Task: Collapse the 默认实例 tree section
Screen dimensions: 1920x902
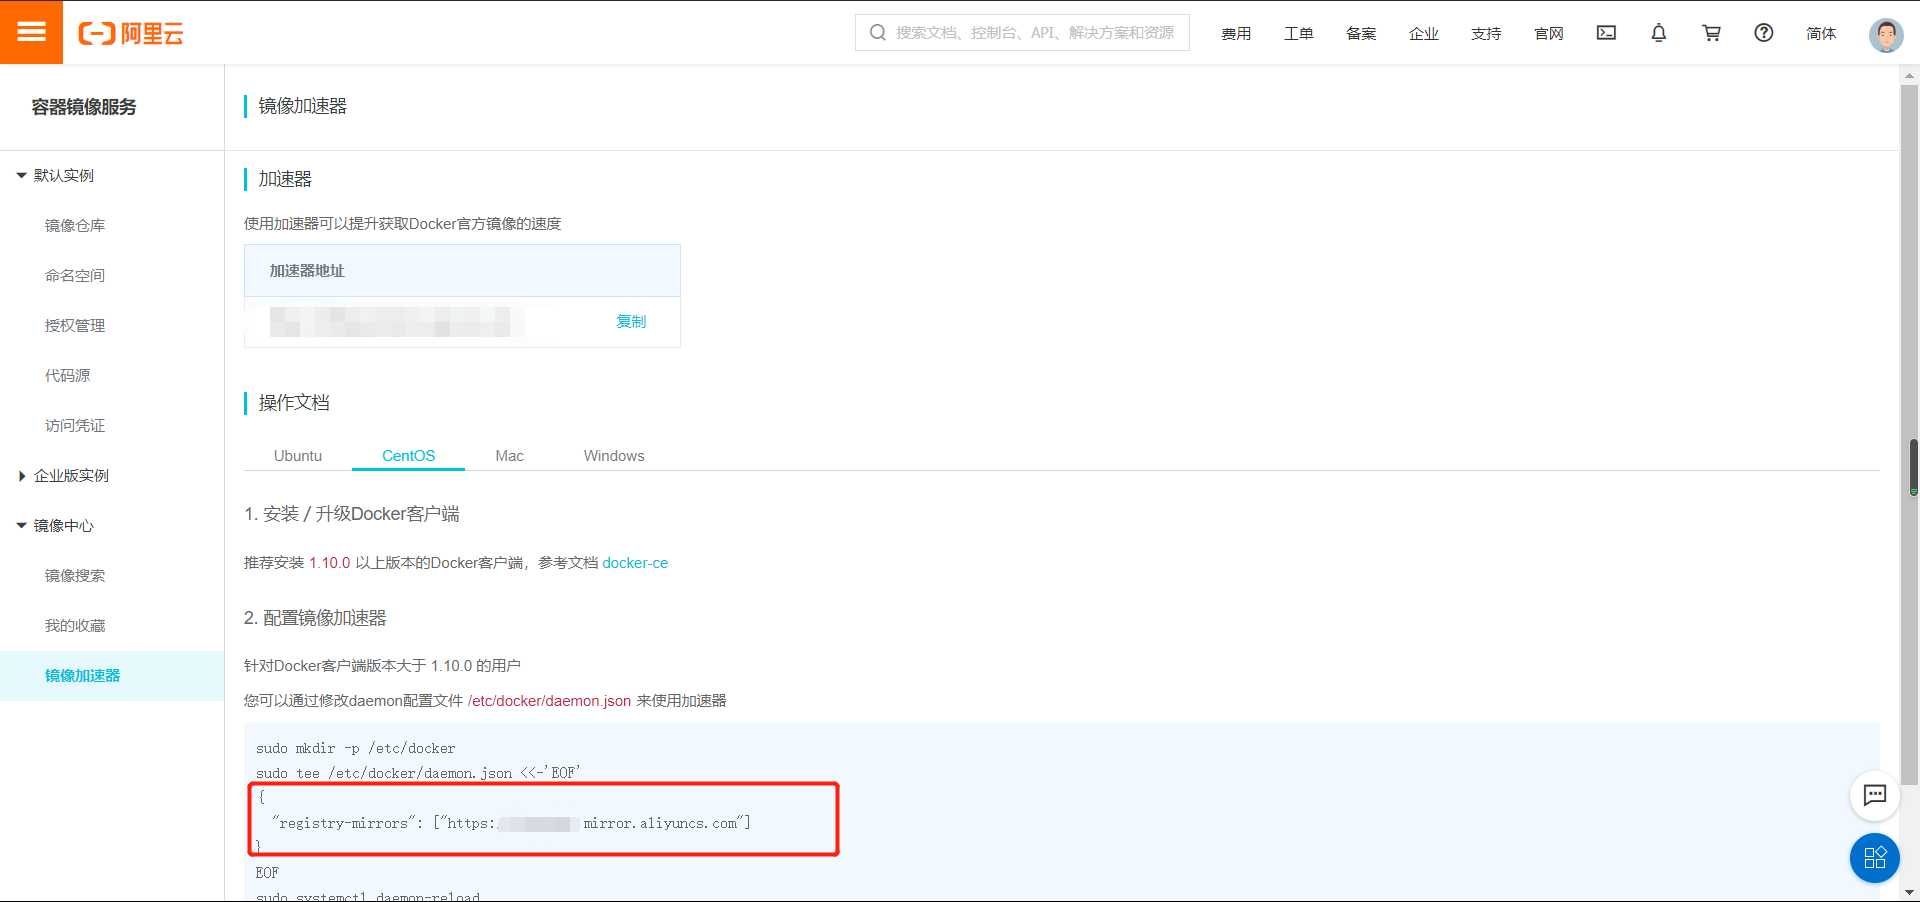Action: [x=21, y=175]
